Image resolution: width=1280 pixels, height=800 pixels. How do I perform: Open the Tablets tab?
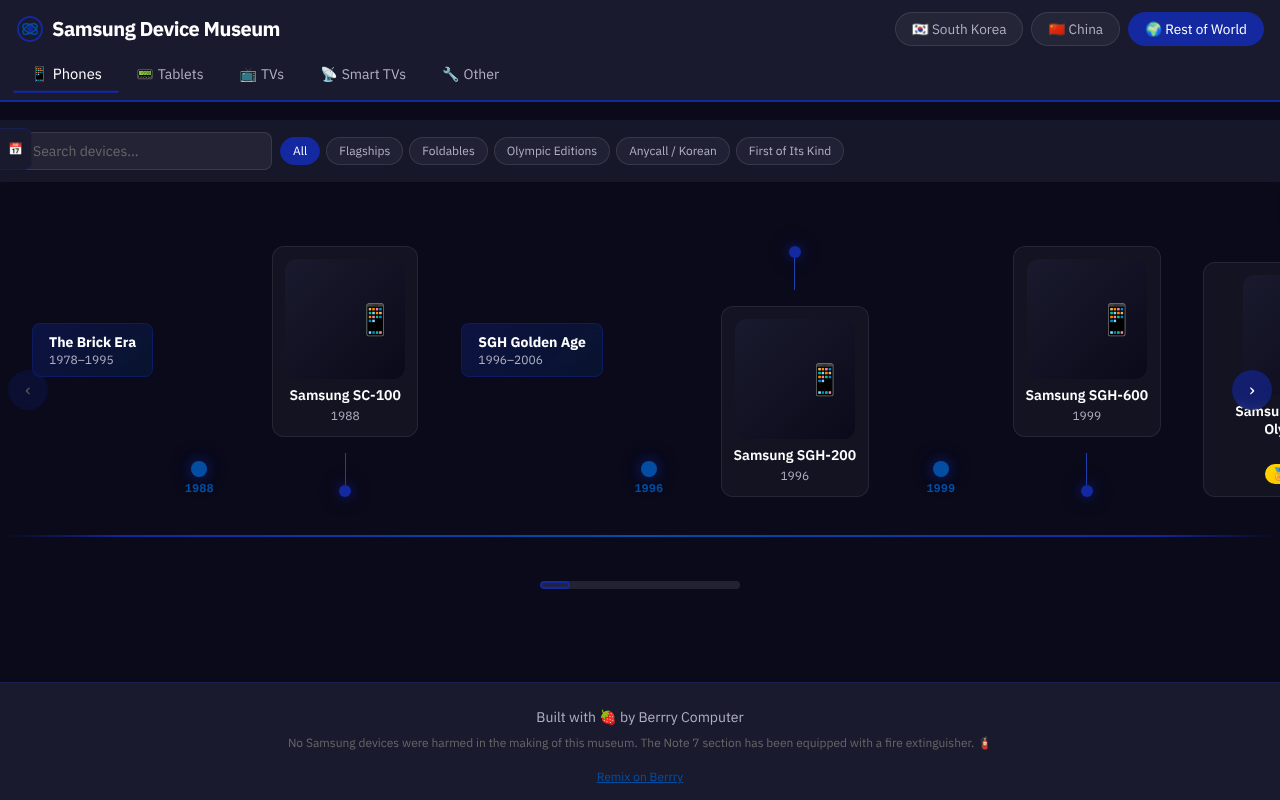point(170,74)
